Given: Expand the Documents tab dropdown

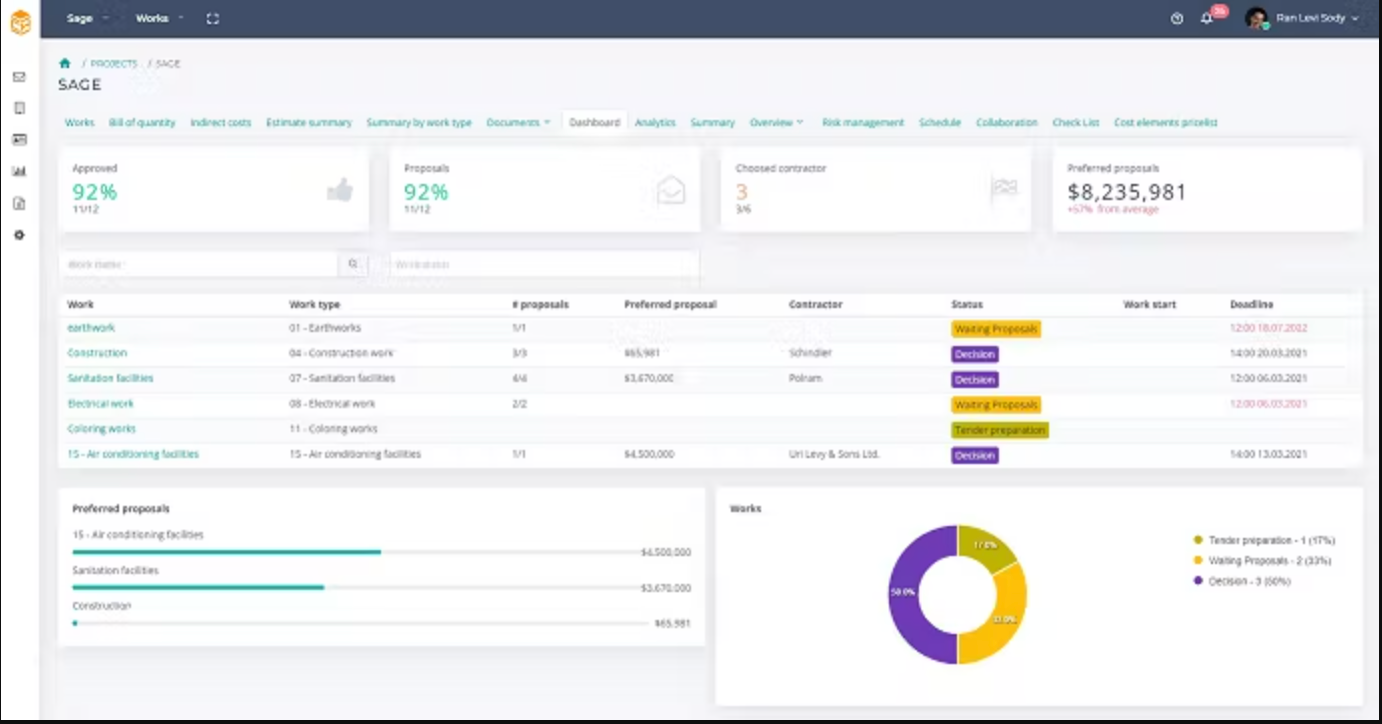Looking at the screenshot, I should pos(518,122).
